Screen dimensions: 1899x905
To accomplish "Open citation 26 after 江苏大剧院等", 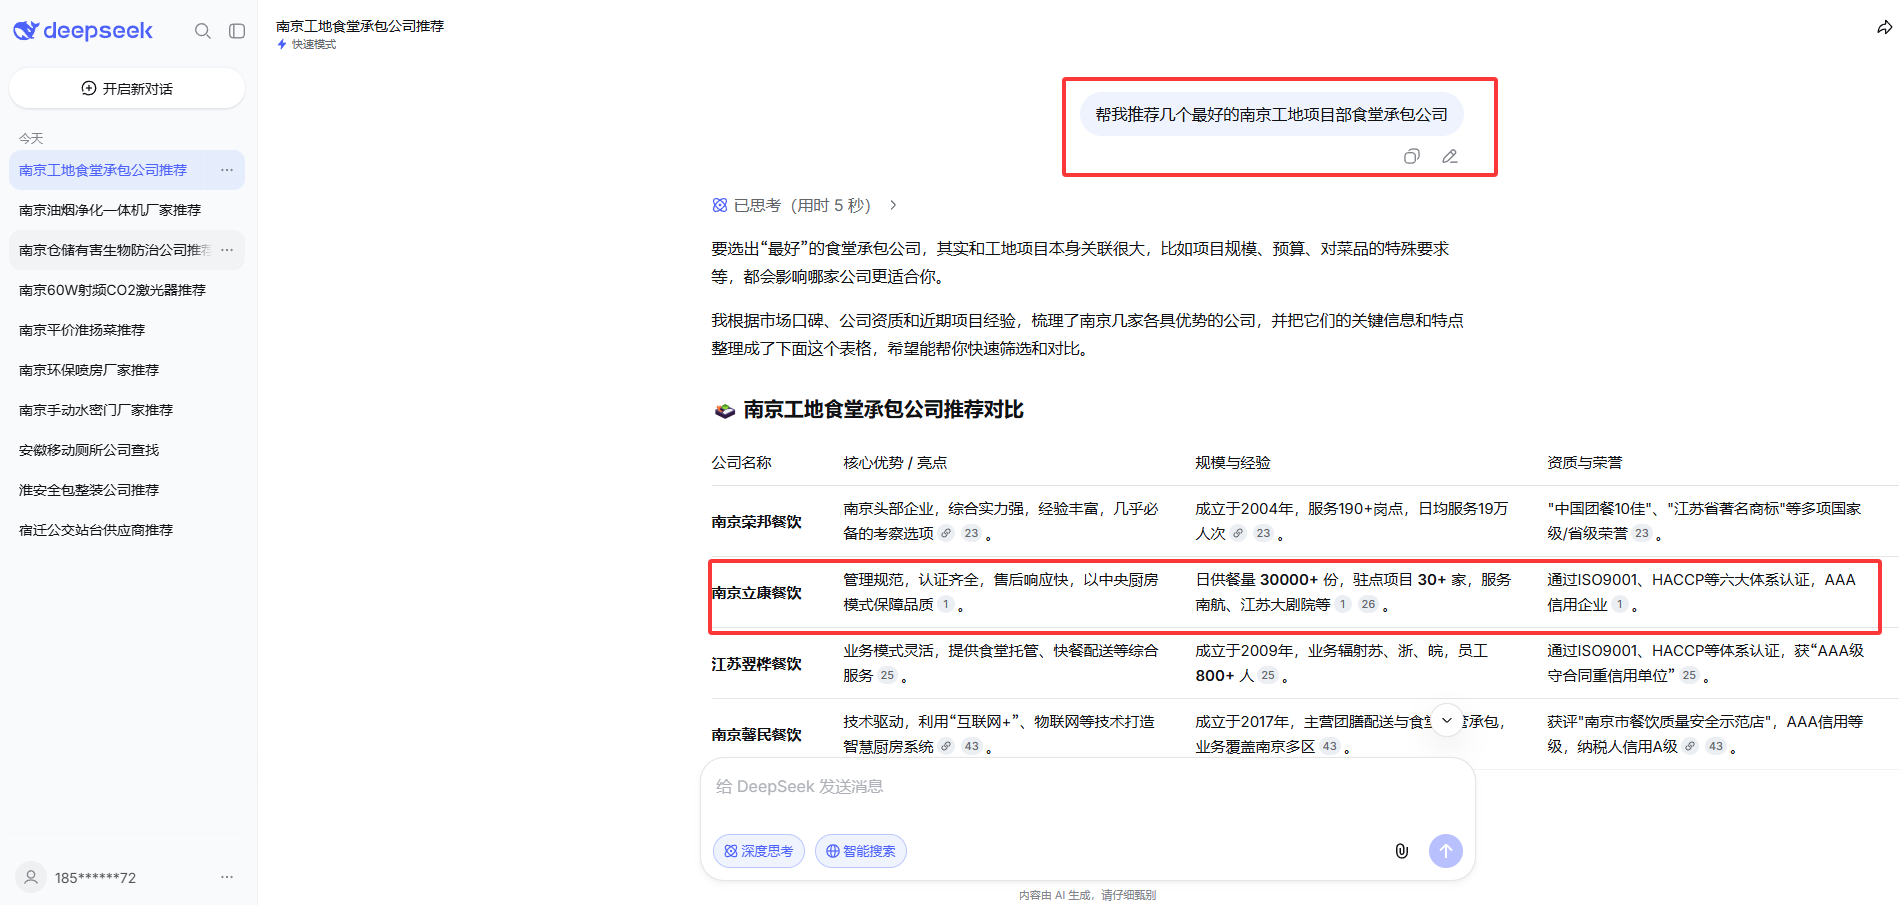I will tap(1368, 604).
